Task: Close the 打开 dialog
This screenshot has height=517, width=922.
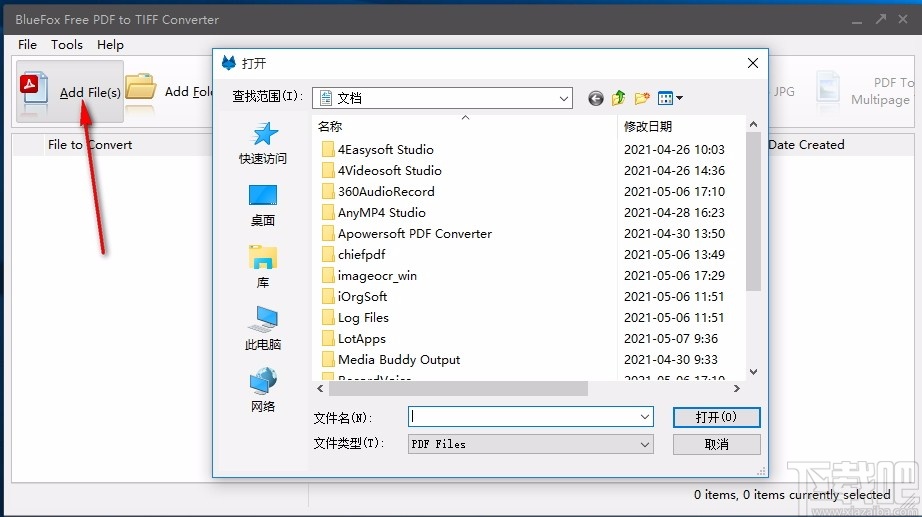Action: (753, 63)
